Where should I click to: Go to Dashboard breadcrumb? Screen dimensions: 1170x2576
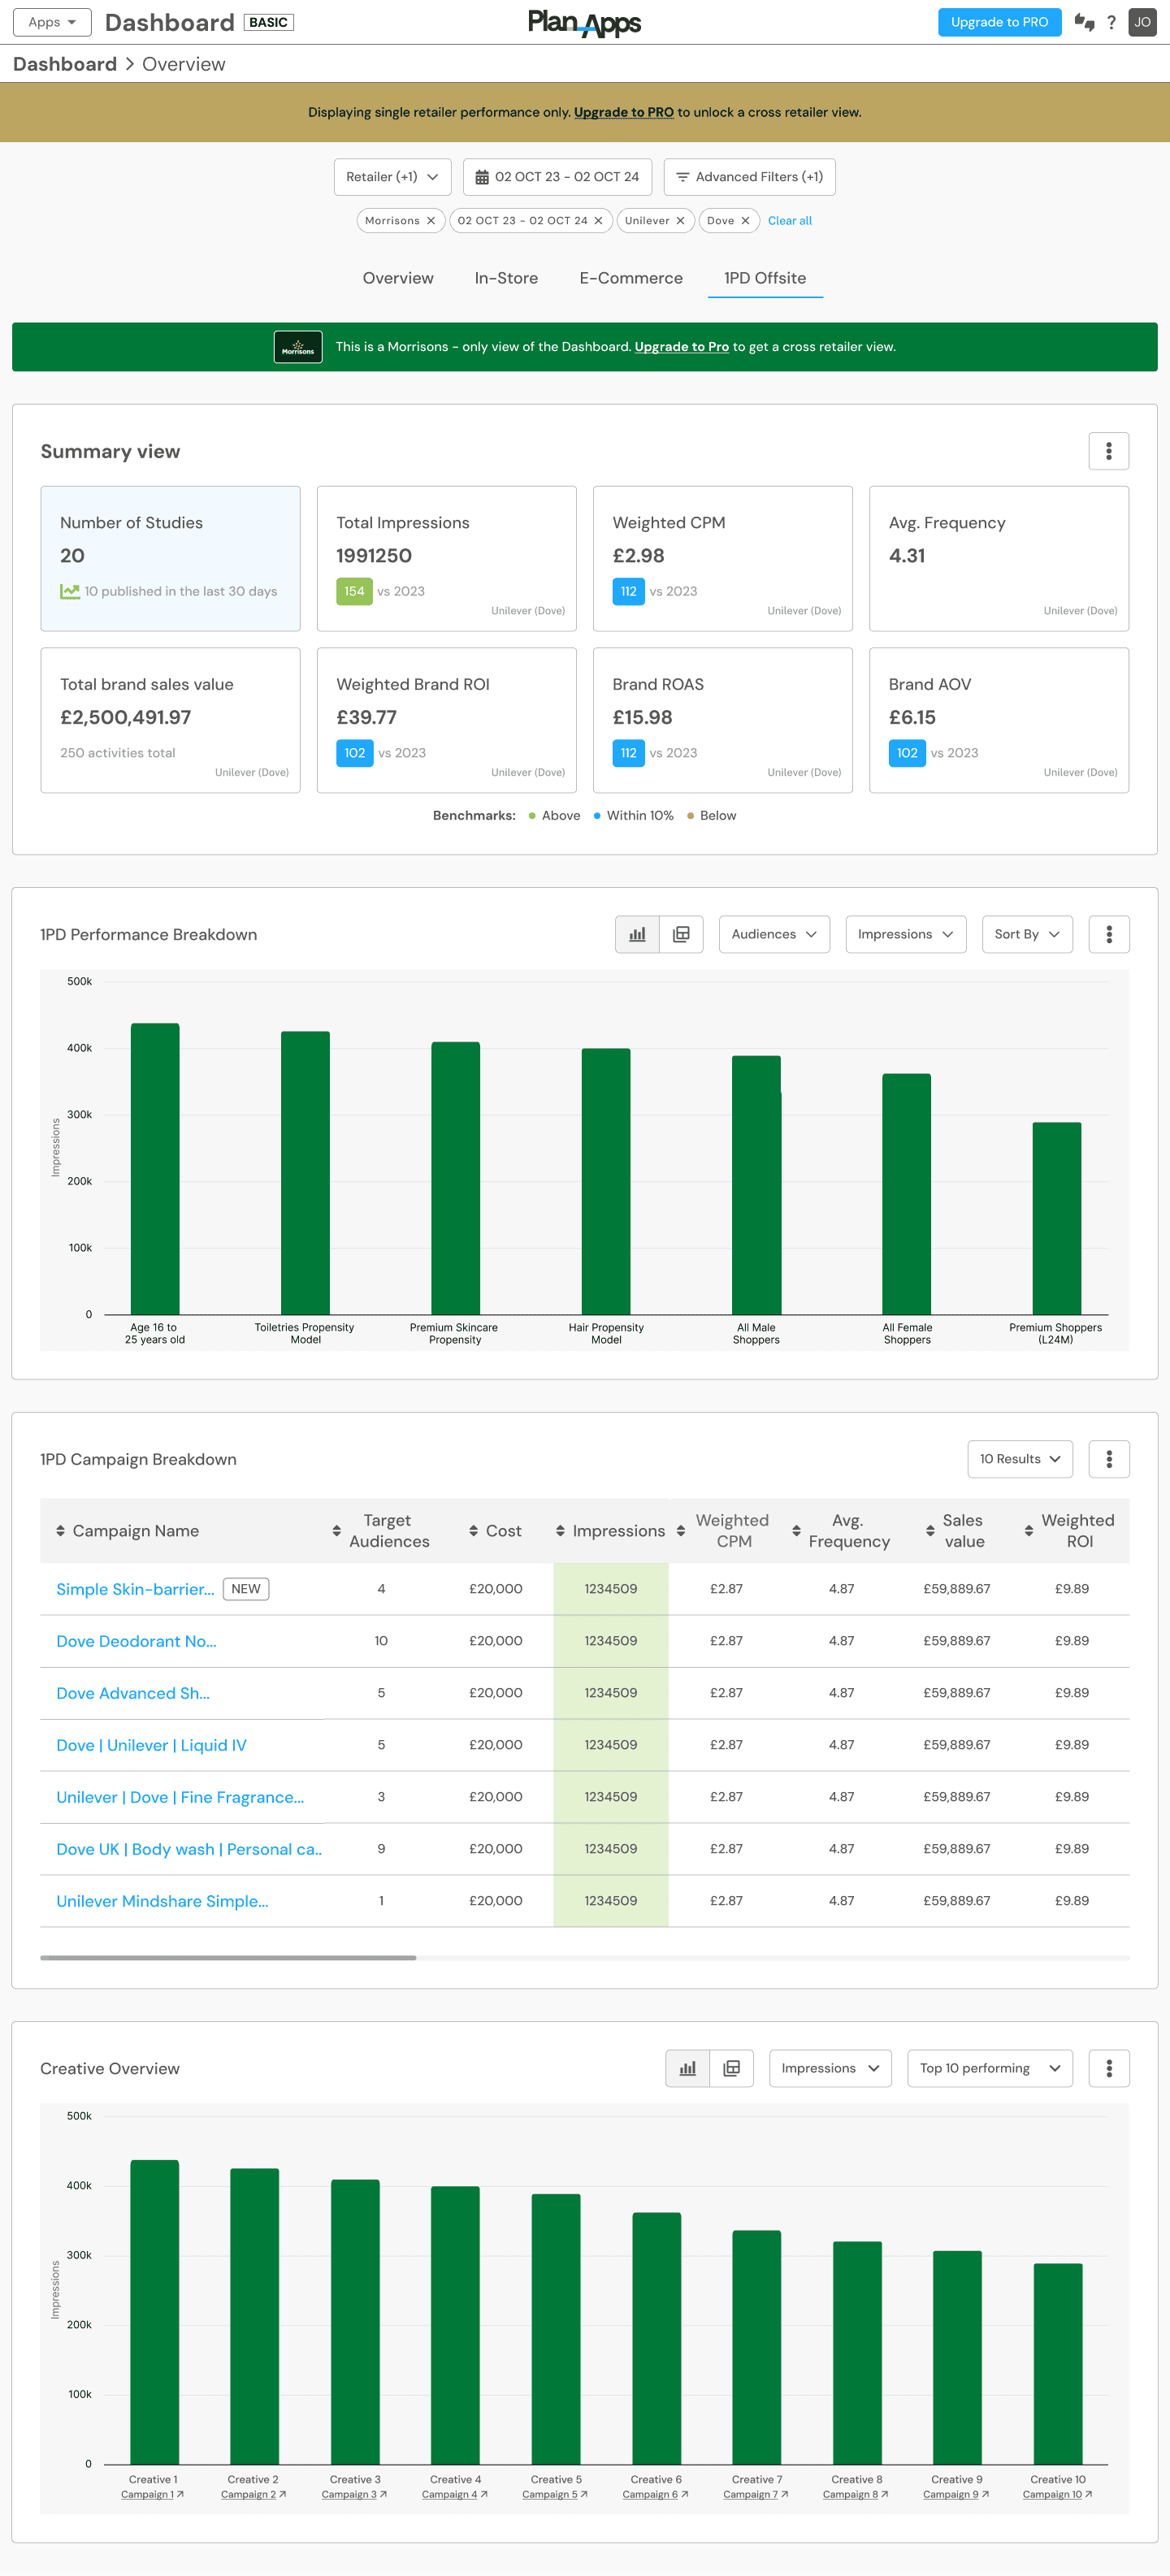[x=65, y=64]
